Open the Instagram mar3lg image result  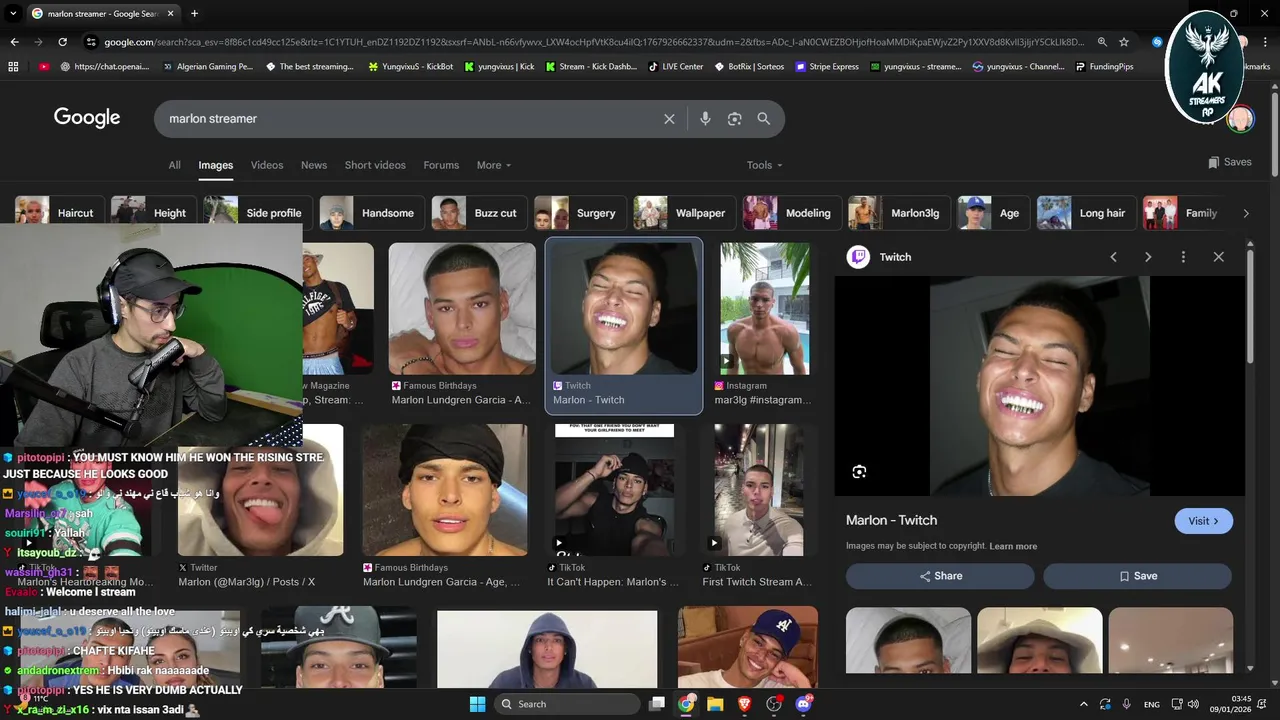coord(765,309)
